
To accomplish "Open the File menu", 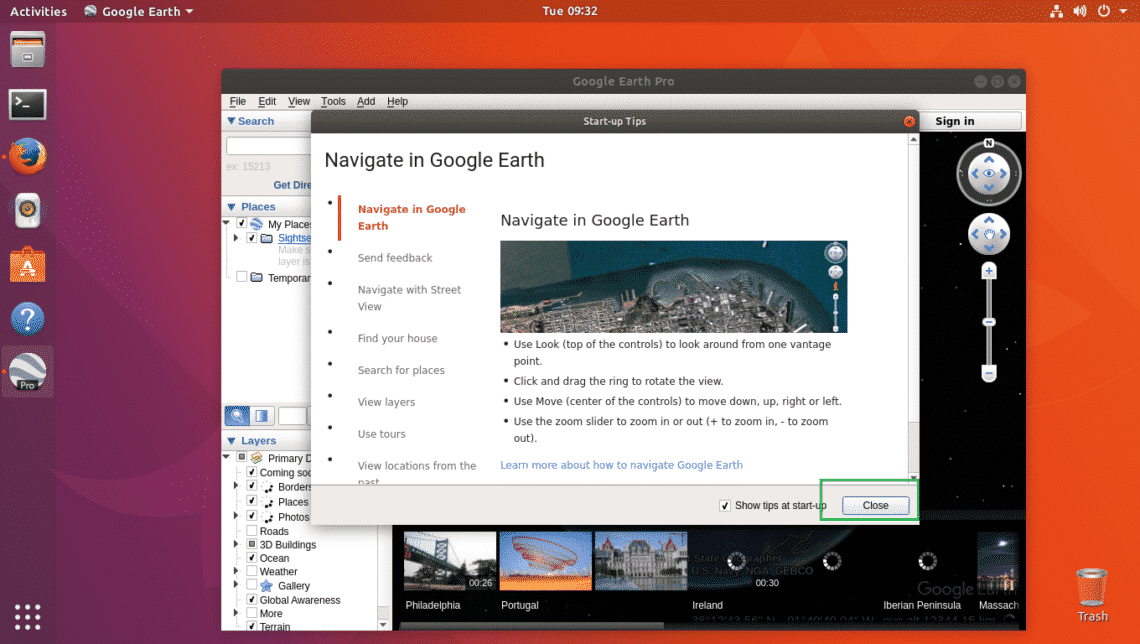I will tap(238, 101).
